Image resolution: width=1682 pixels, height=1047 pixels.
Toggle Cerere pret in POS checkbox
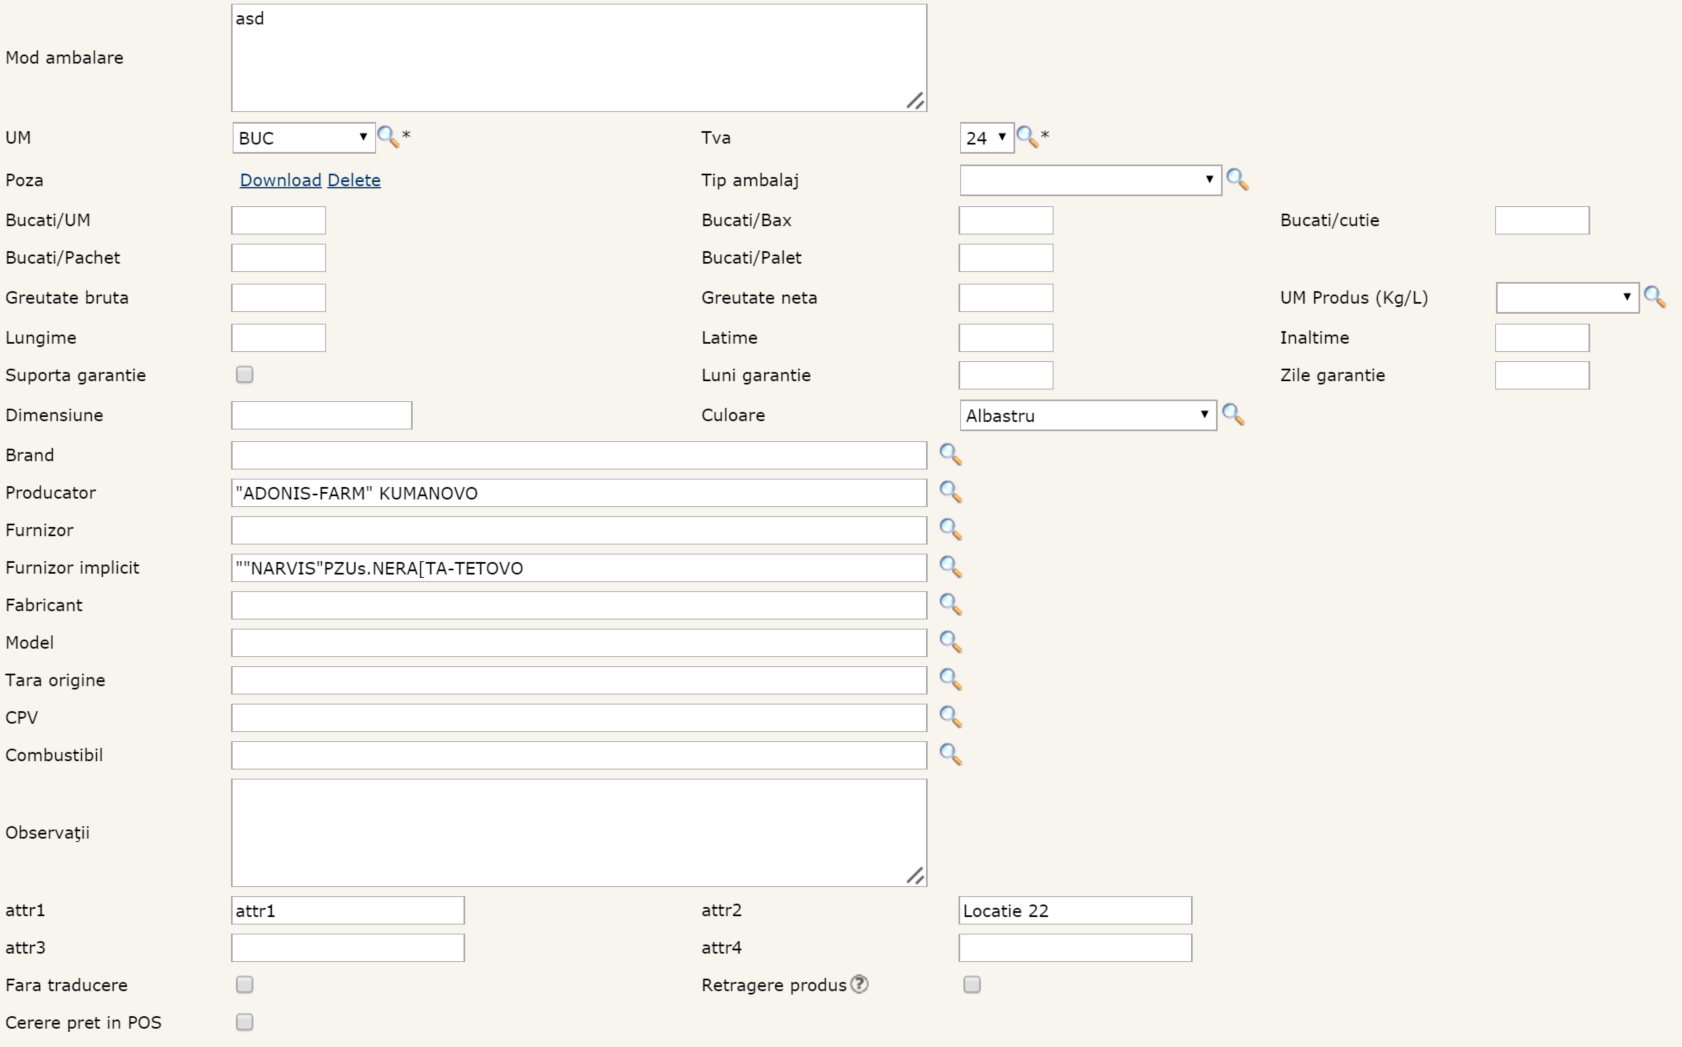[244, 1022]
